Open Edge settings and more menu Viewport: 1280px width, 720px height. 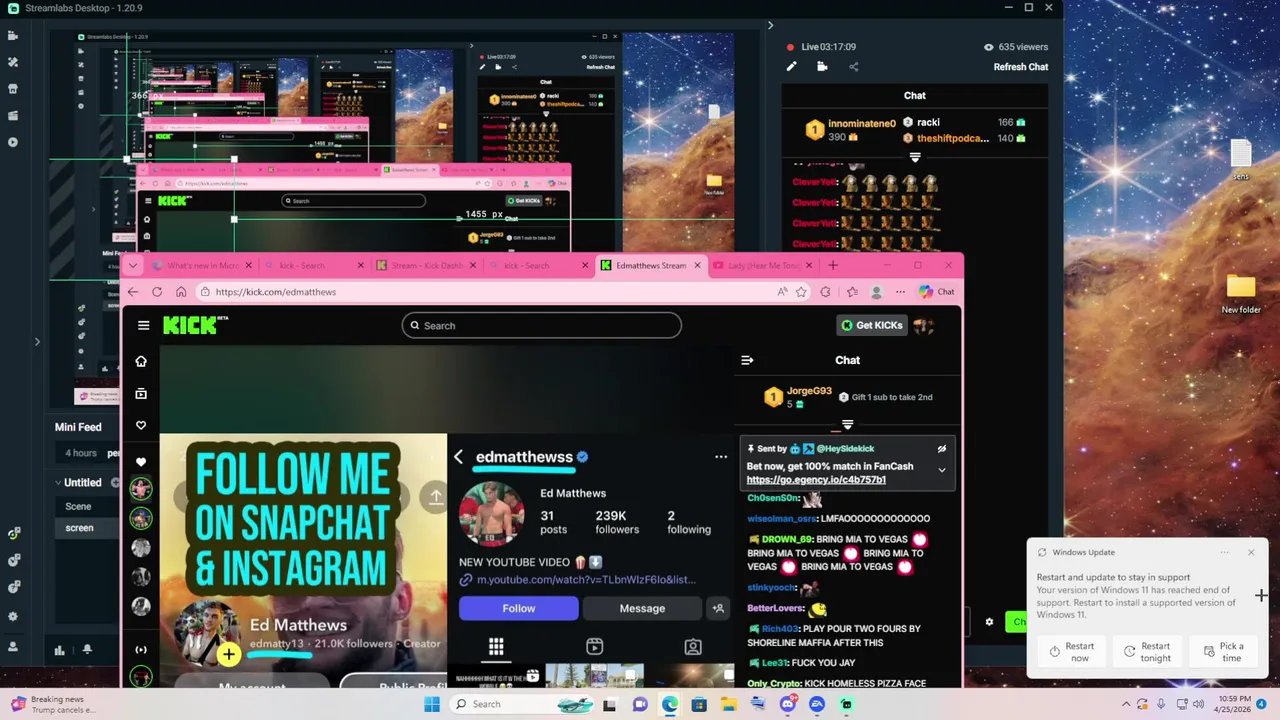(900, 292)
